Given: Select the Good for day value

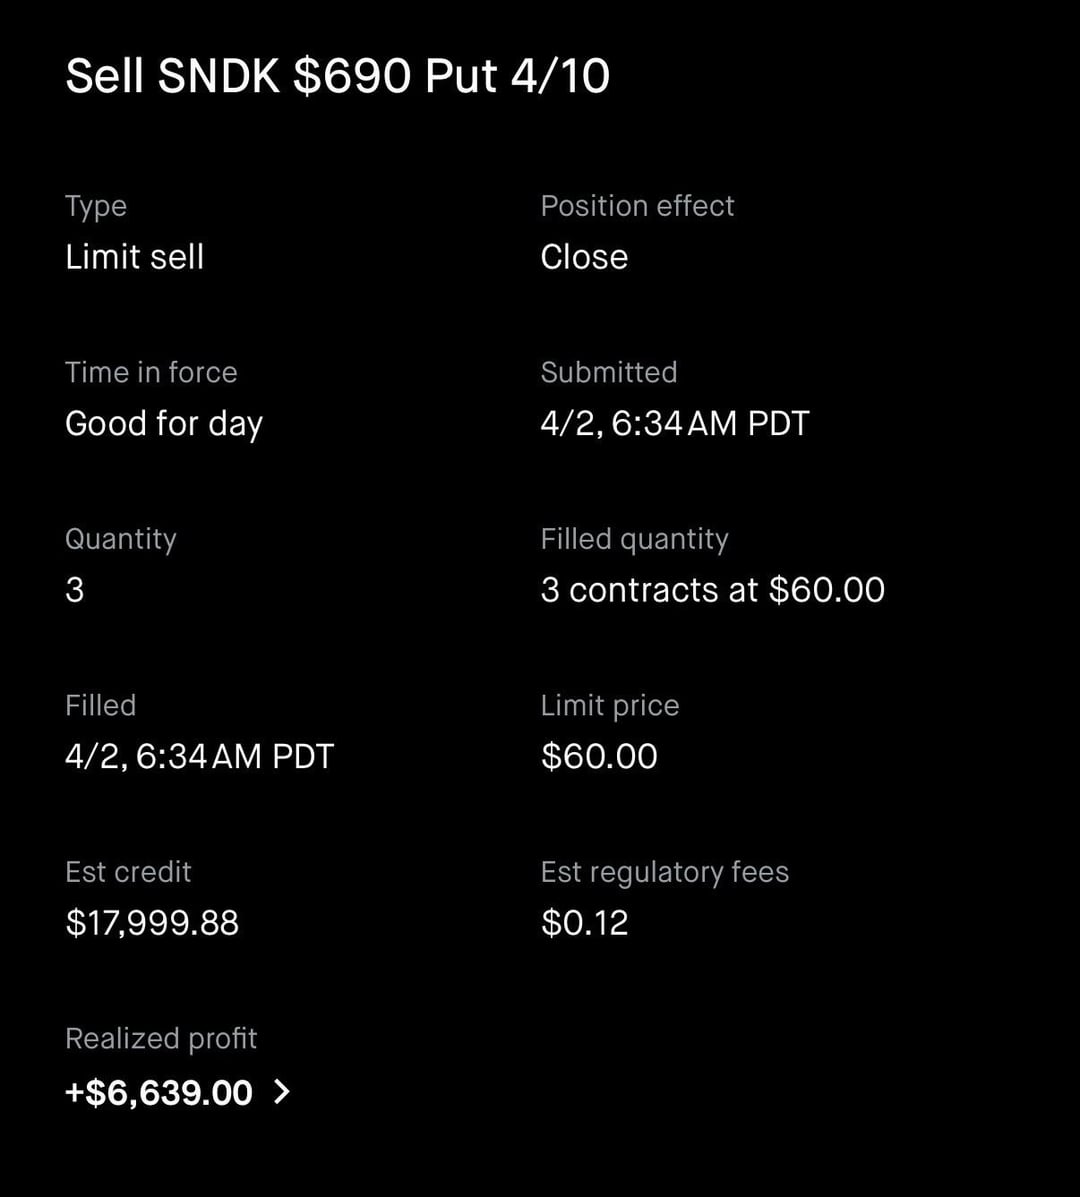Looking at the screenshot, I should [x=163, y=424].
